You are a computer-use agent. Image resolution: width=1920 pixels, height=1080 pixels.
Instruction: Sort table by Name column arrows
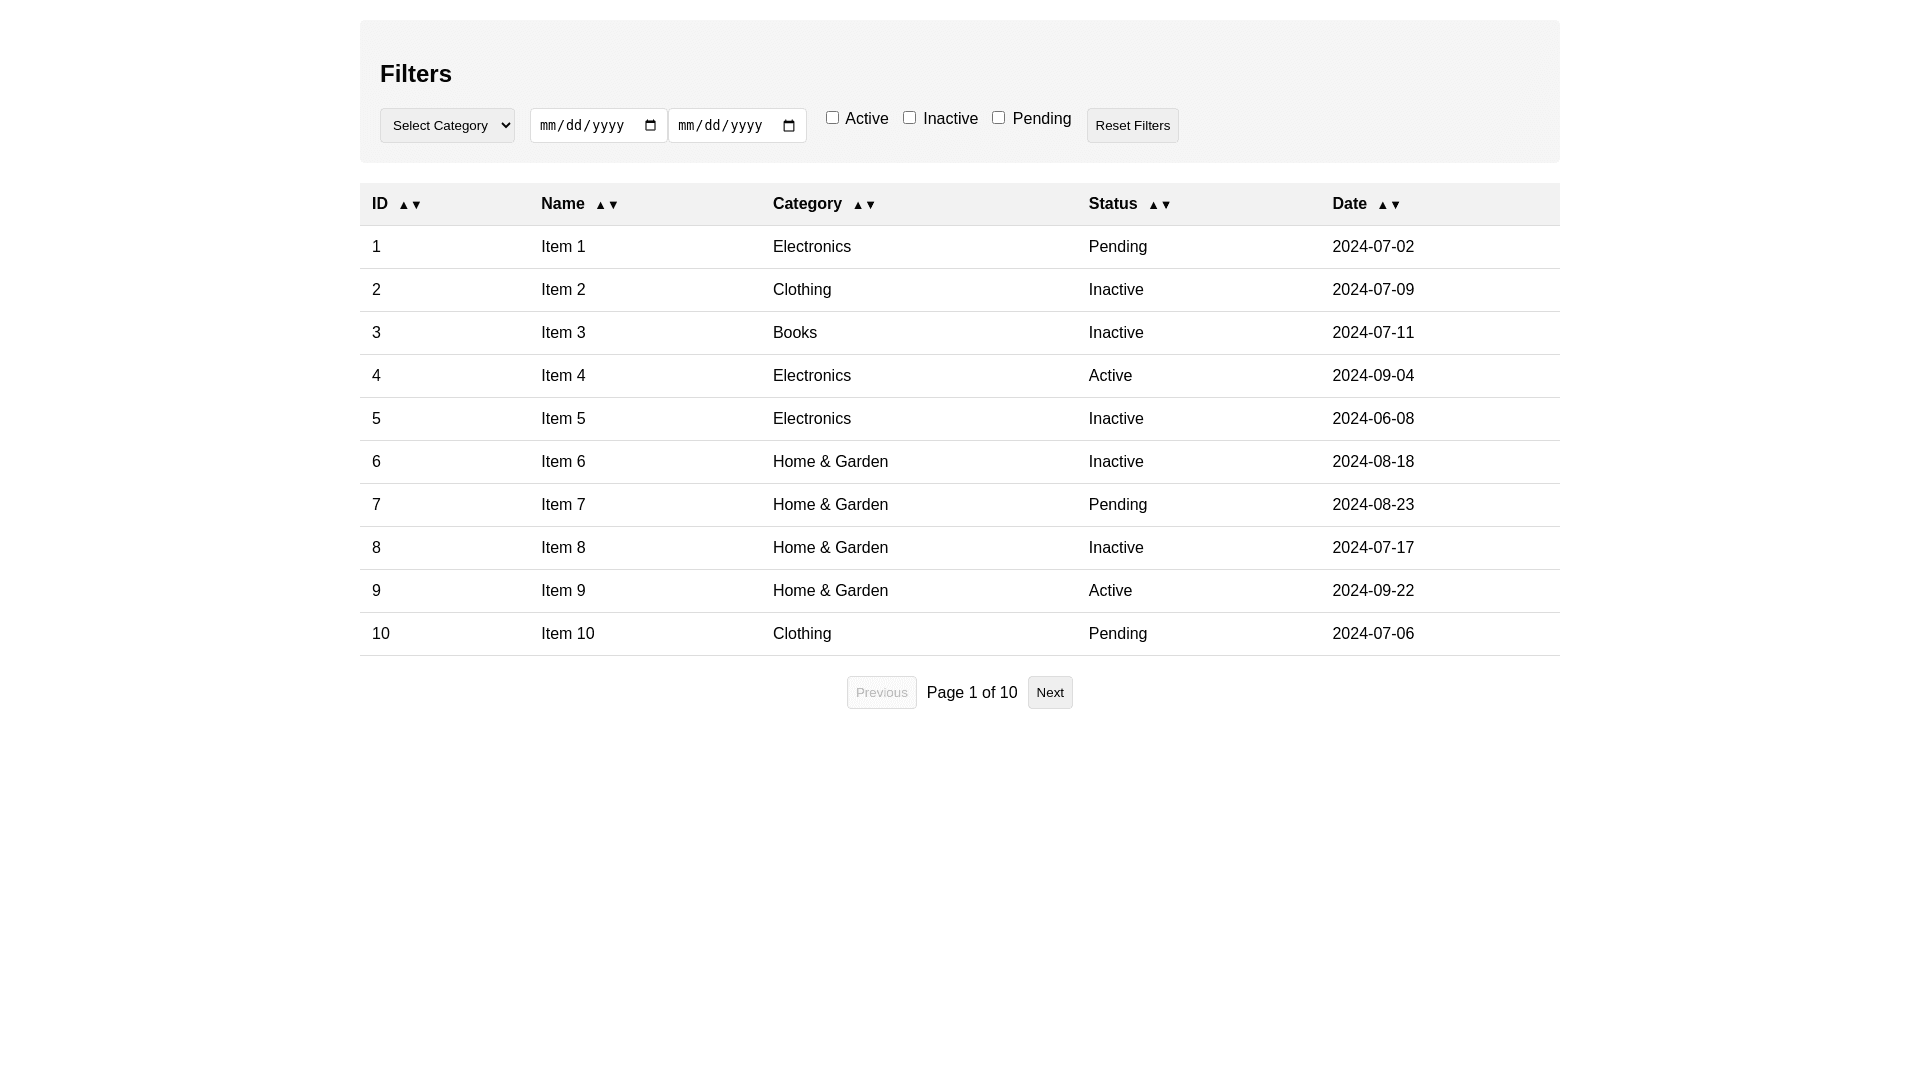click(607, 205)
